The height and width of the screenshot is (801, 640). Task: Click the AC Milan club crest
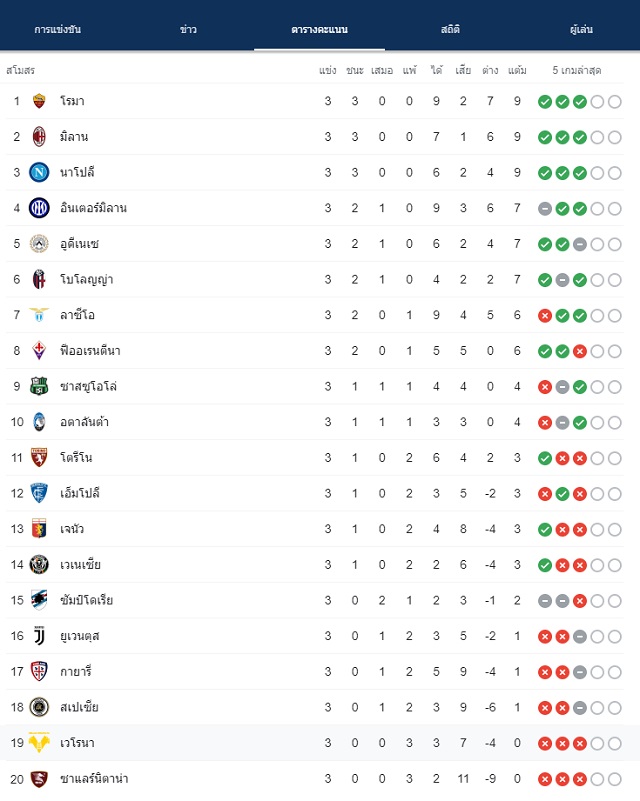coord(39,137)
